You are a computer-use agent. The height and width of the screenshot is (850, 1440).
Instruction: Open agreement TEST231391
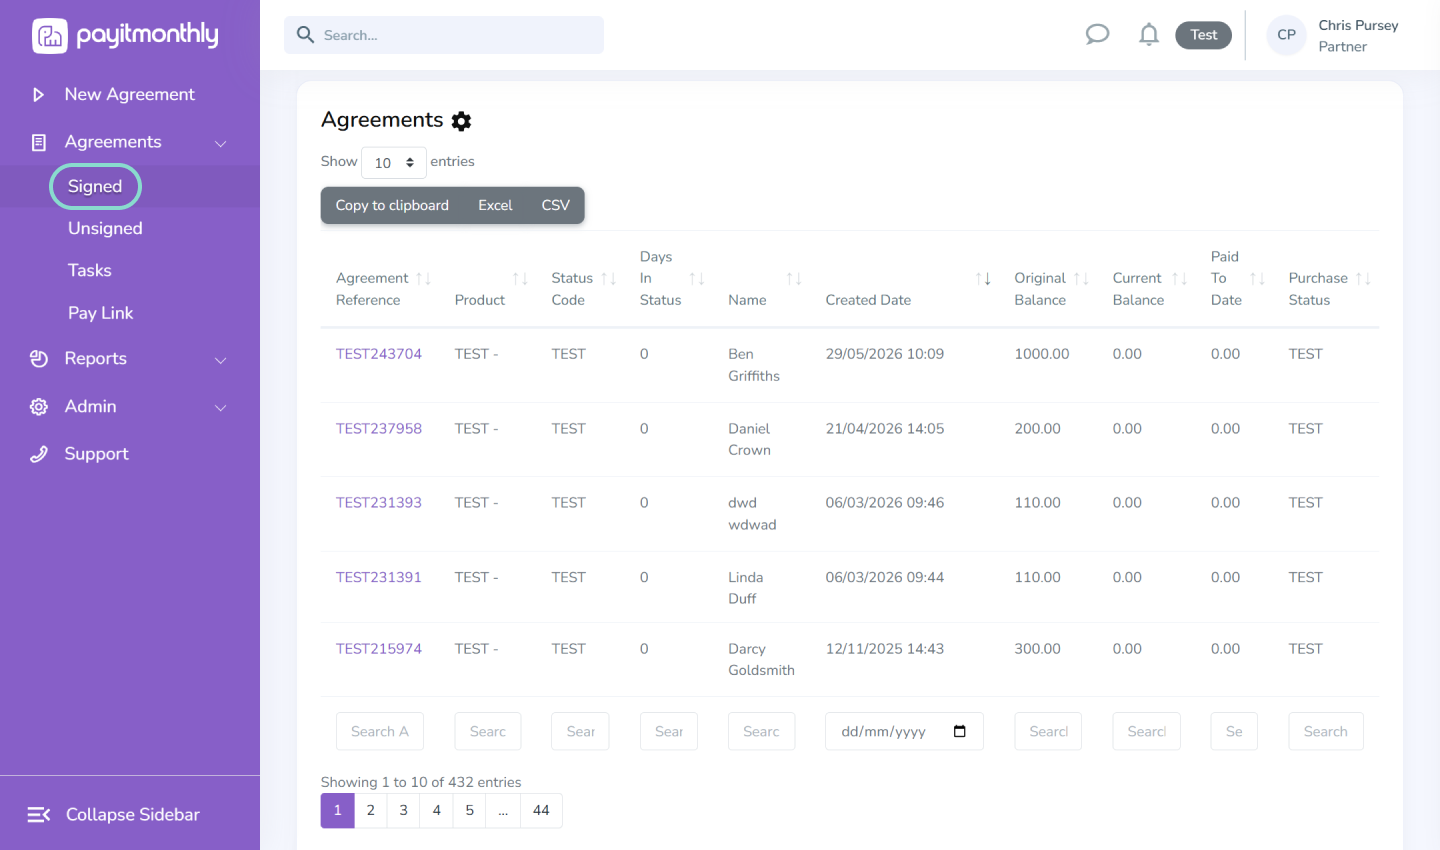(x=379, y=578)
